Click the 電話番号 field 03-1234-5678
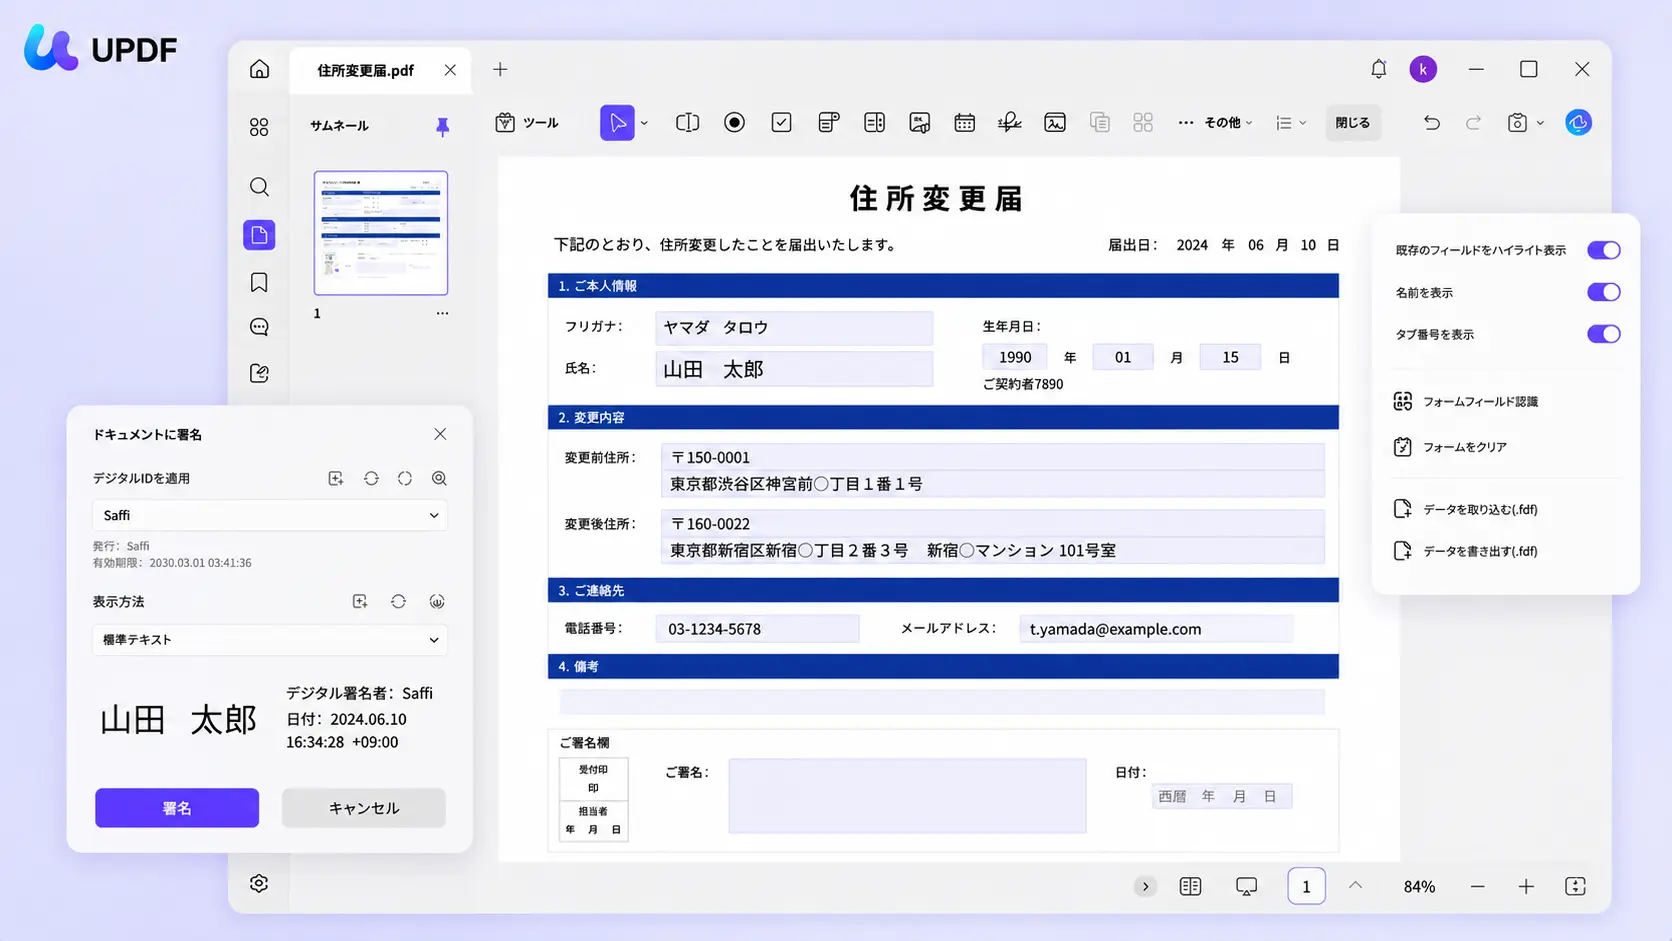Image resolution: width=1672 pixels, height=941 pixels. (x=757, y=629)
